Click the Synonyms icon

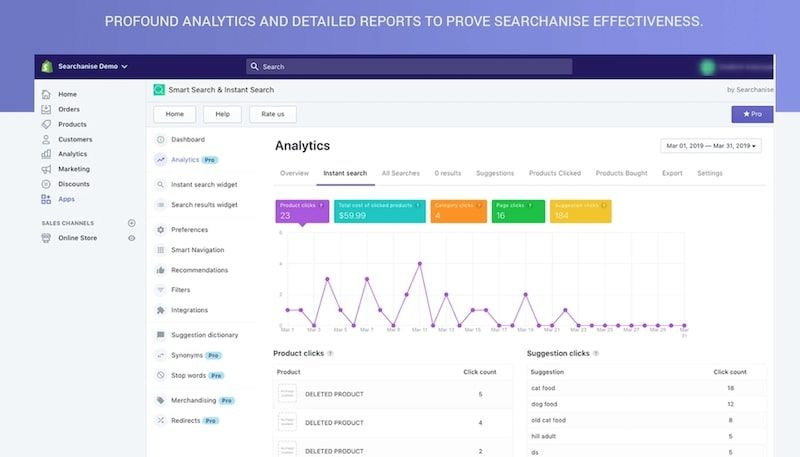pos(161,355)
